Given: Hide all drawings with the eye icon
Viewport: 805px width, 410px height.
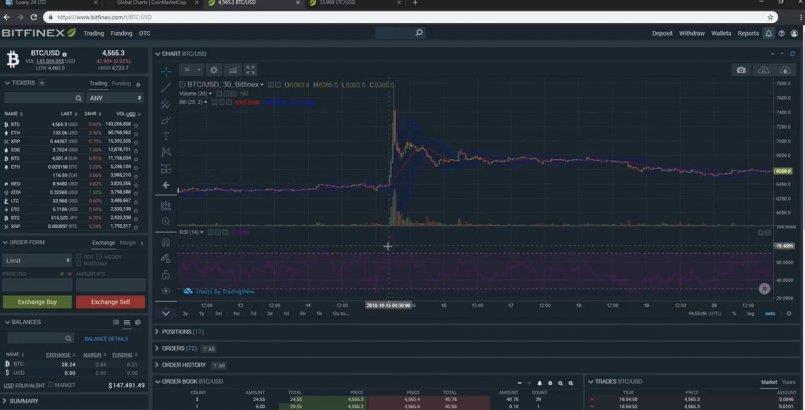Looking at the screenshot, I should (x=166, y=291).
